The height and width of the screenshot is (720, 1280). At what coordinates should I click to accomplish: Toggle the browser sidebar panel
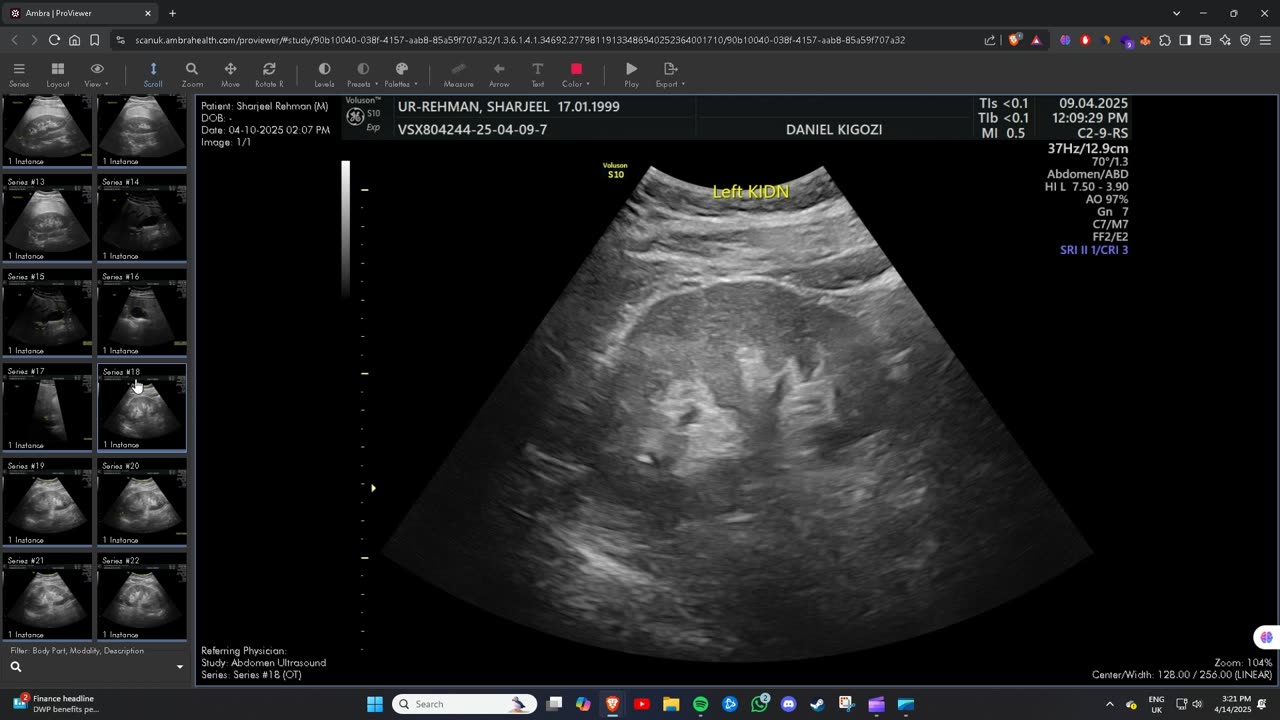[x=1185, y=40]
